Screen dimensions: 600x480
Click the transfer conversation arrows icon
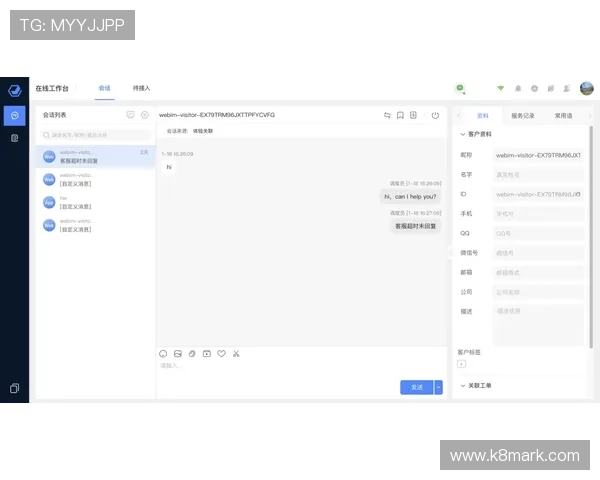coord(387,115)
